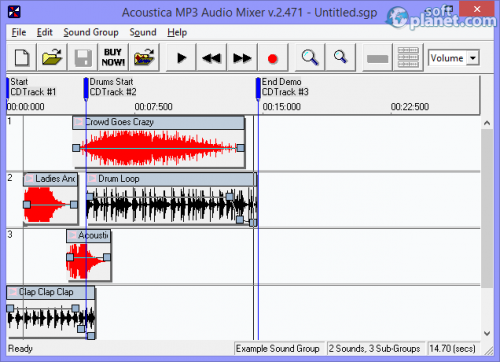500x362 pixels.
Task: Click track number 2 label
Action: point(10,178)
